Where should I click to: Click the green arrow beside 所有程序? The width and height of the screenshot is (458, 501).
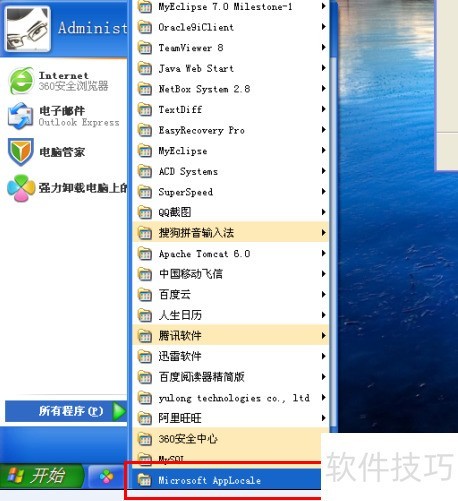(119, 411)
